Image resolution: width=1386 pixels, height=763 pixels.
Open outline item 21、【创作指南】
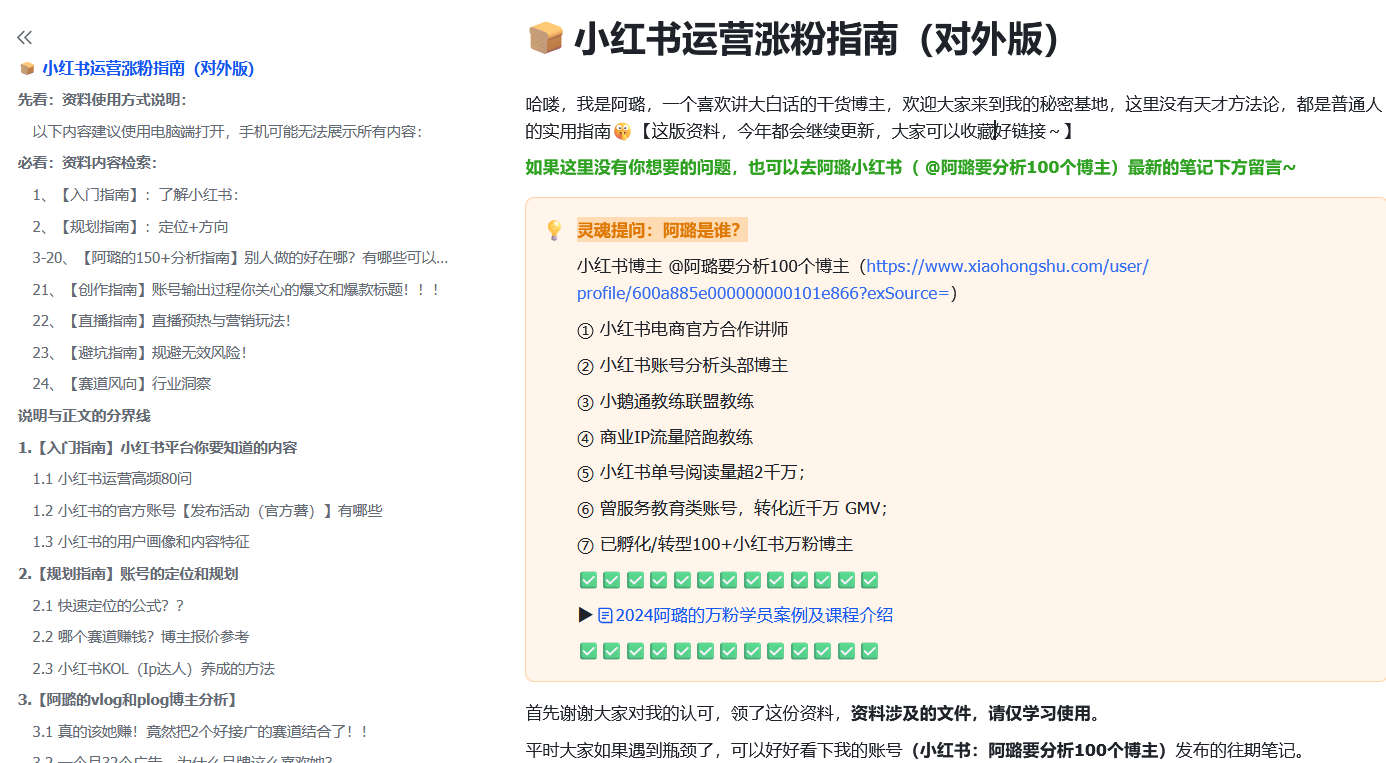point(236,290)
